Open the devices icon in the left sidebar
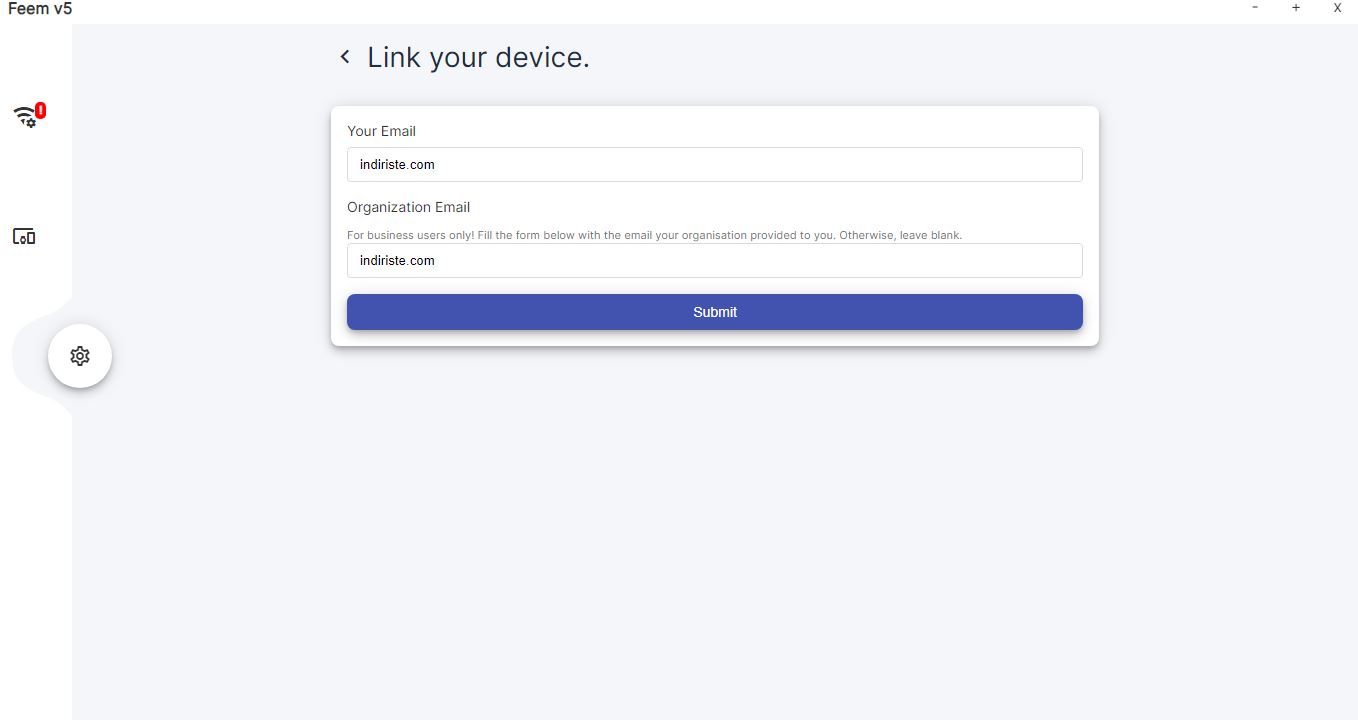 pyautogui.click(x=24, y=237)
